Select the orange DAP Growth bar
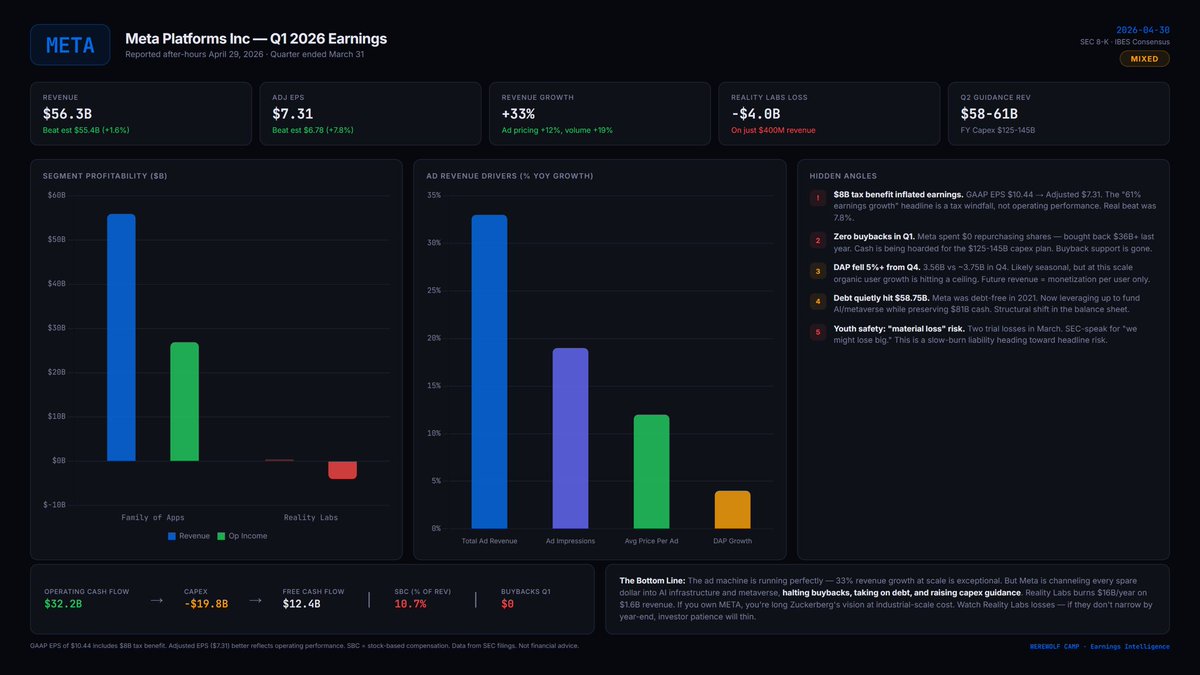Screen dimensions: 1200x675 click(732, 510)
